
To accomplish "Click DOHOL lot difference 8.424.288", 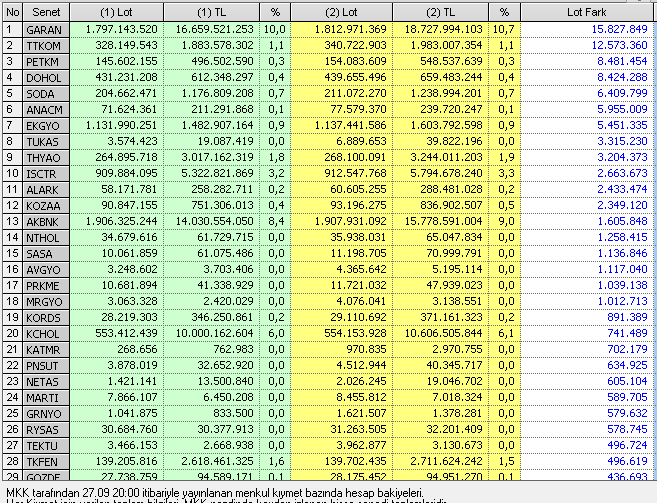I will coord(622,77).
